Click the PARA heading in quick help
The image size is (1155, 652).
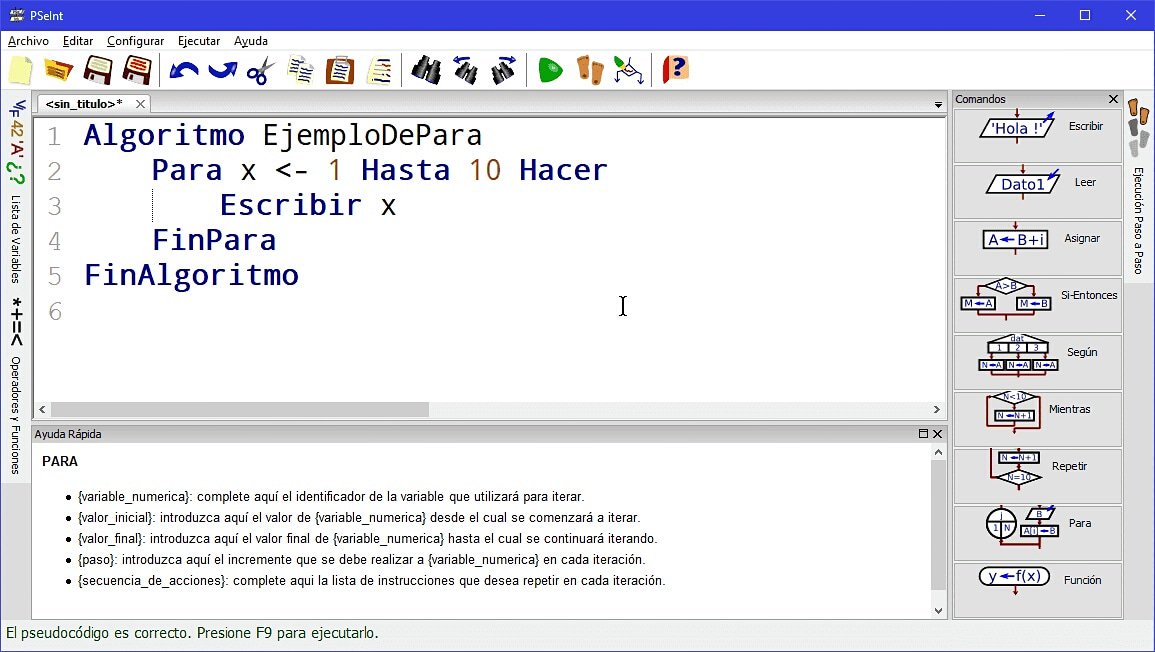tap(60, 461)
